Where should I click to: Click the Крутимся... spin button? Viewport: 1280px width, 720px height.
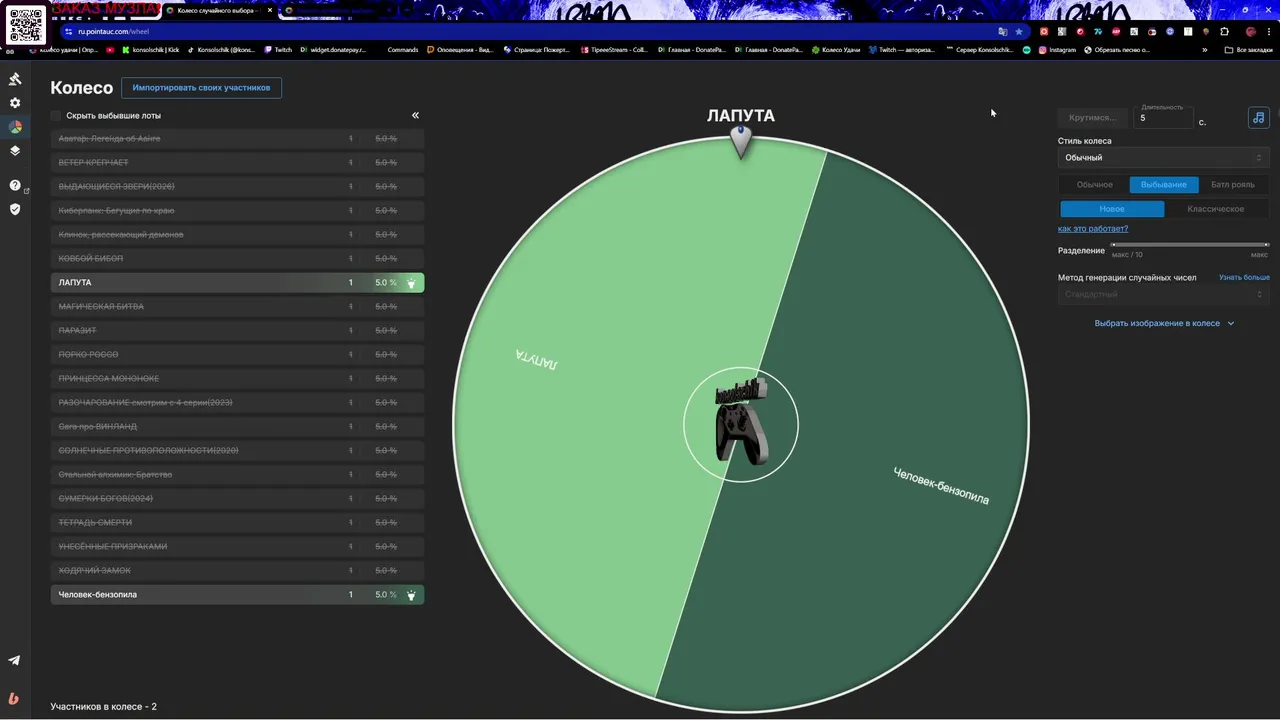point(1092,118)
